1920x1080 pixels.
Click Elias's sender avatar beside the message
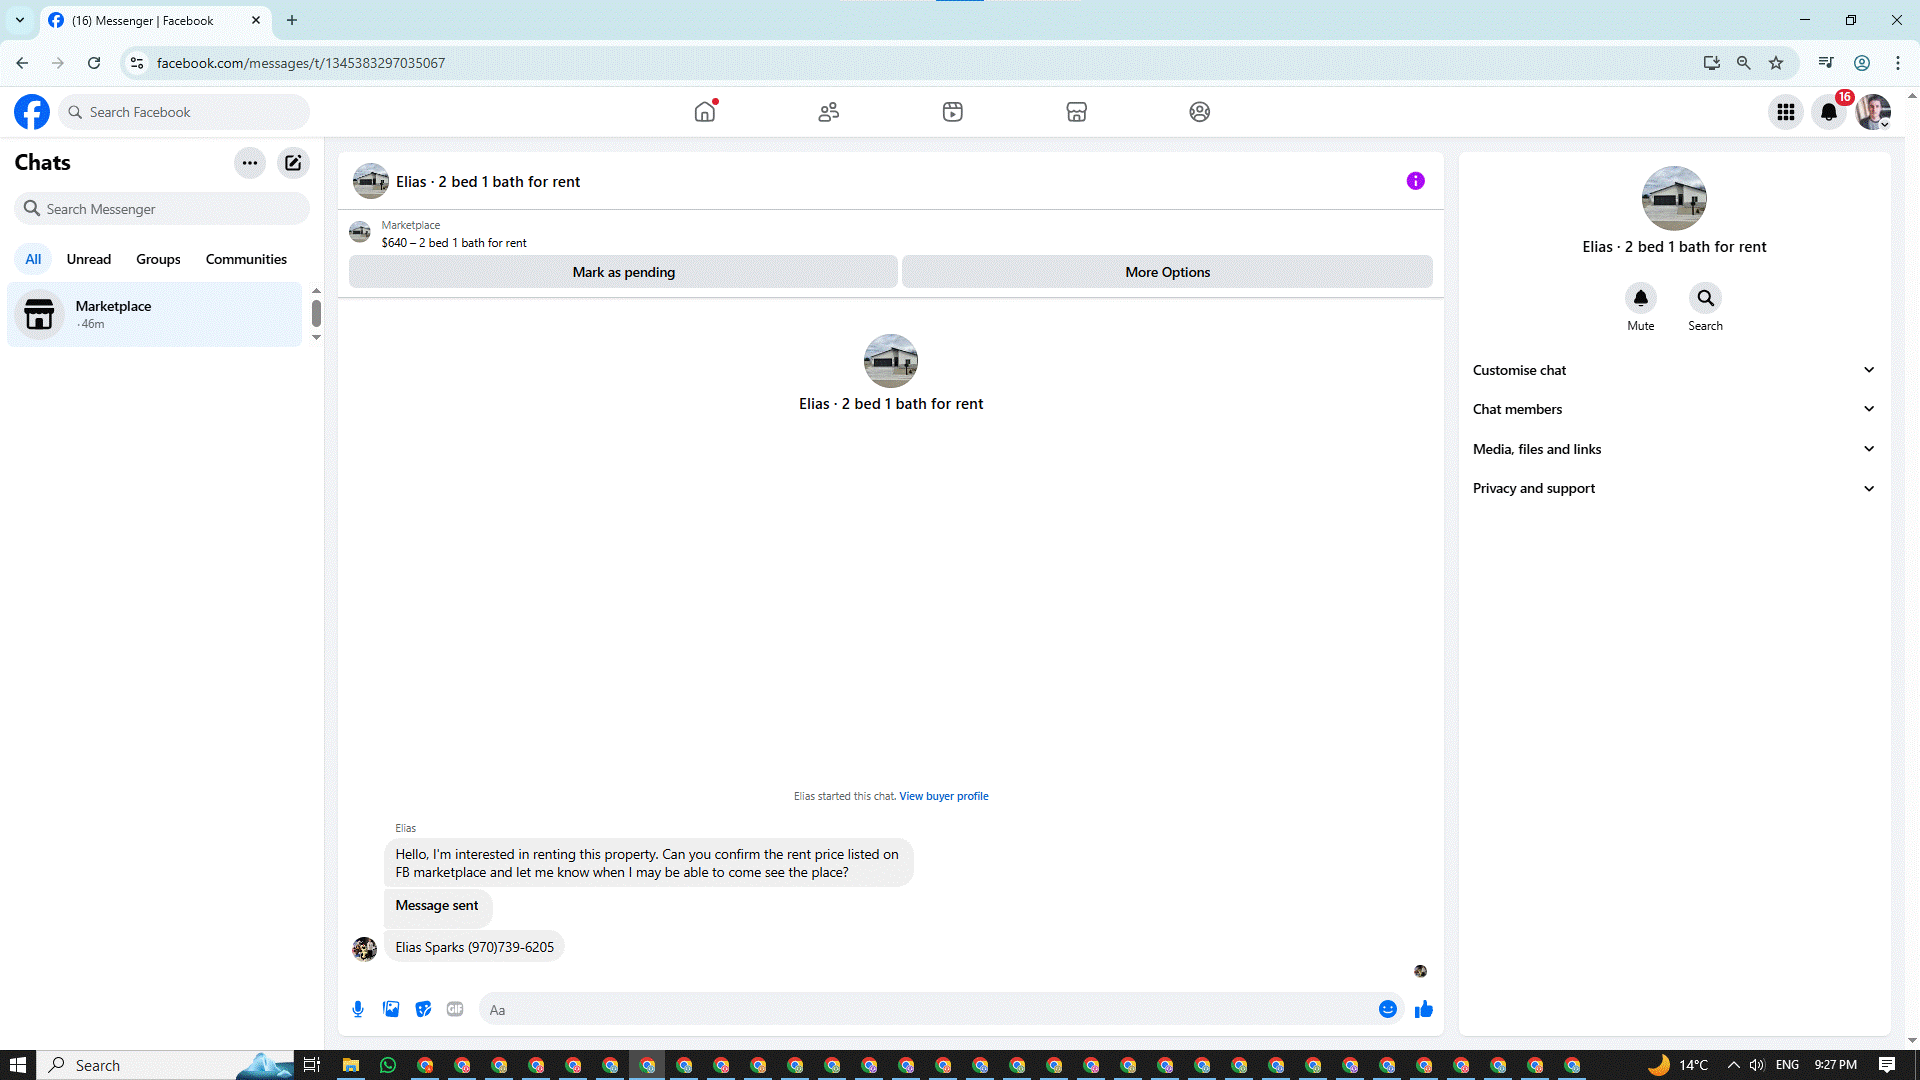[364, 948]
